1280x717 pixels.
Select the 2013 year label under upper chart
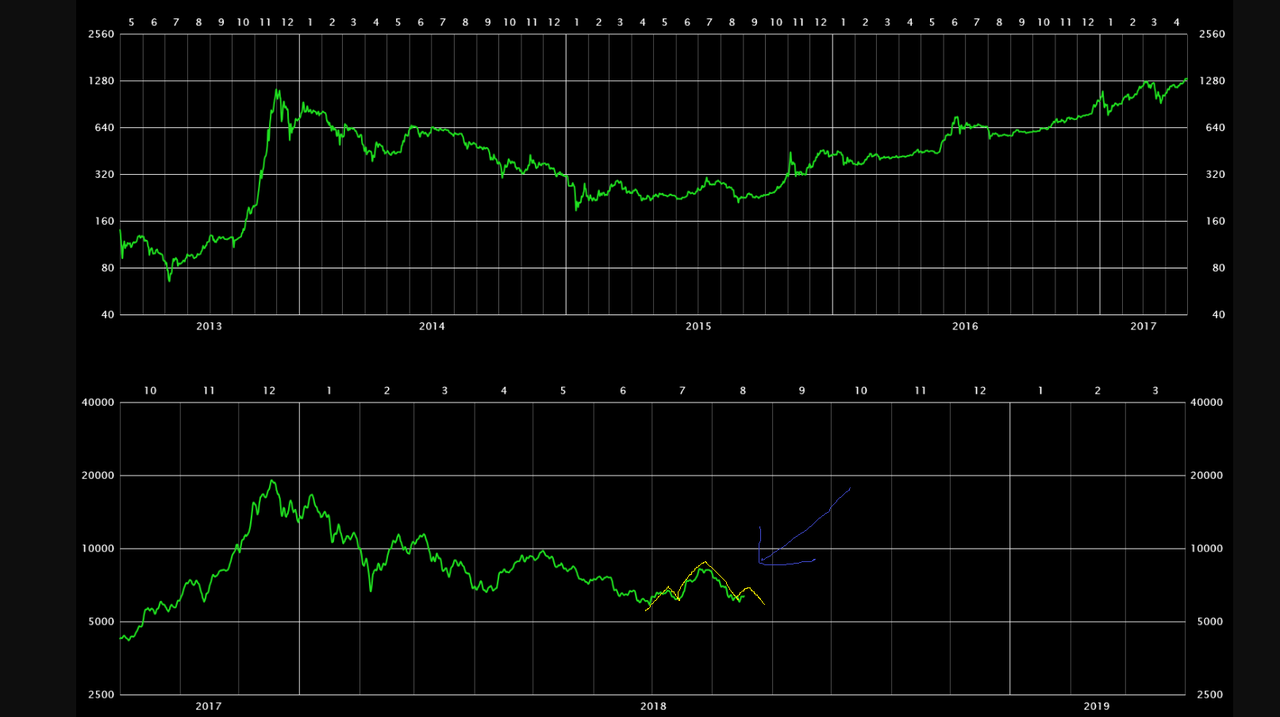click(x=209, y=326)
